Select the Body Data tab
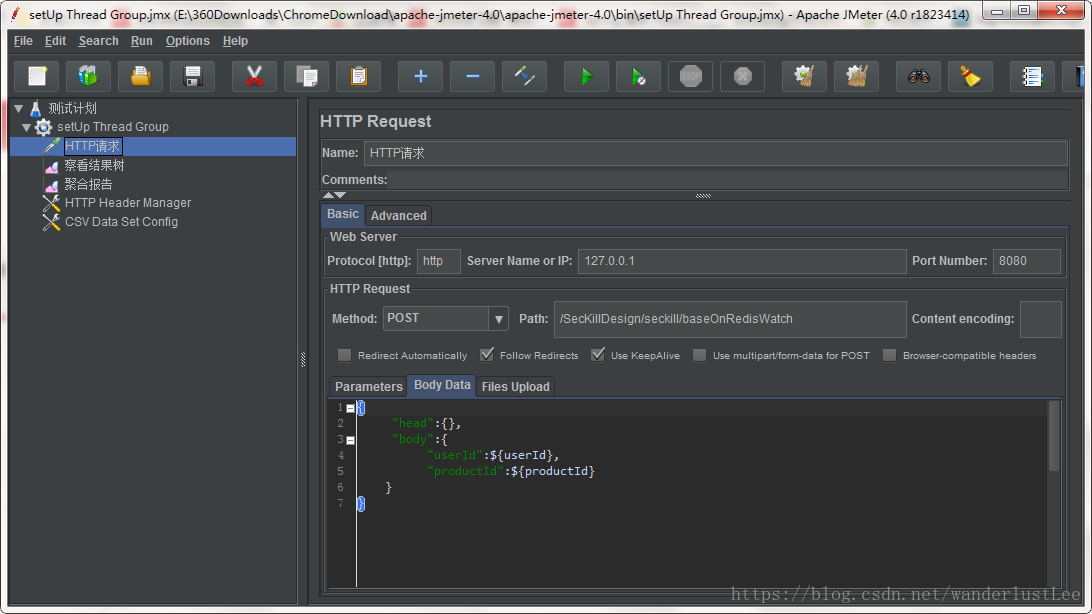 pos(442,385)
